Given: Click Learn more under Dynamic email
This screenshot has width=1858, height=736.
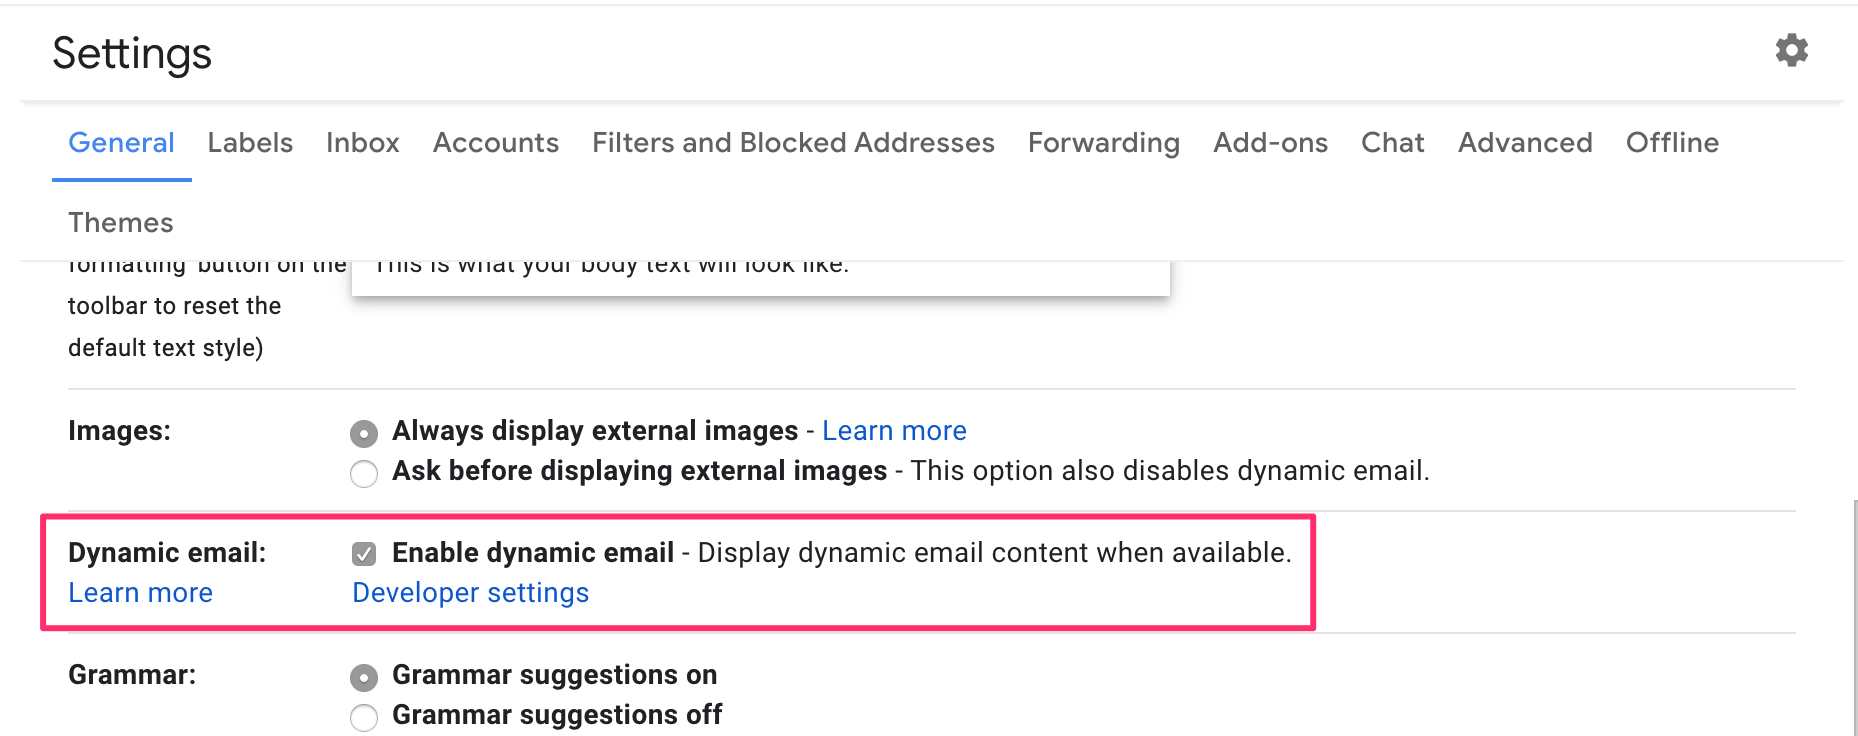Looking at the screenshot, I should (140, 593).
